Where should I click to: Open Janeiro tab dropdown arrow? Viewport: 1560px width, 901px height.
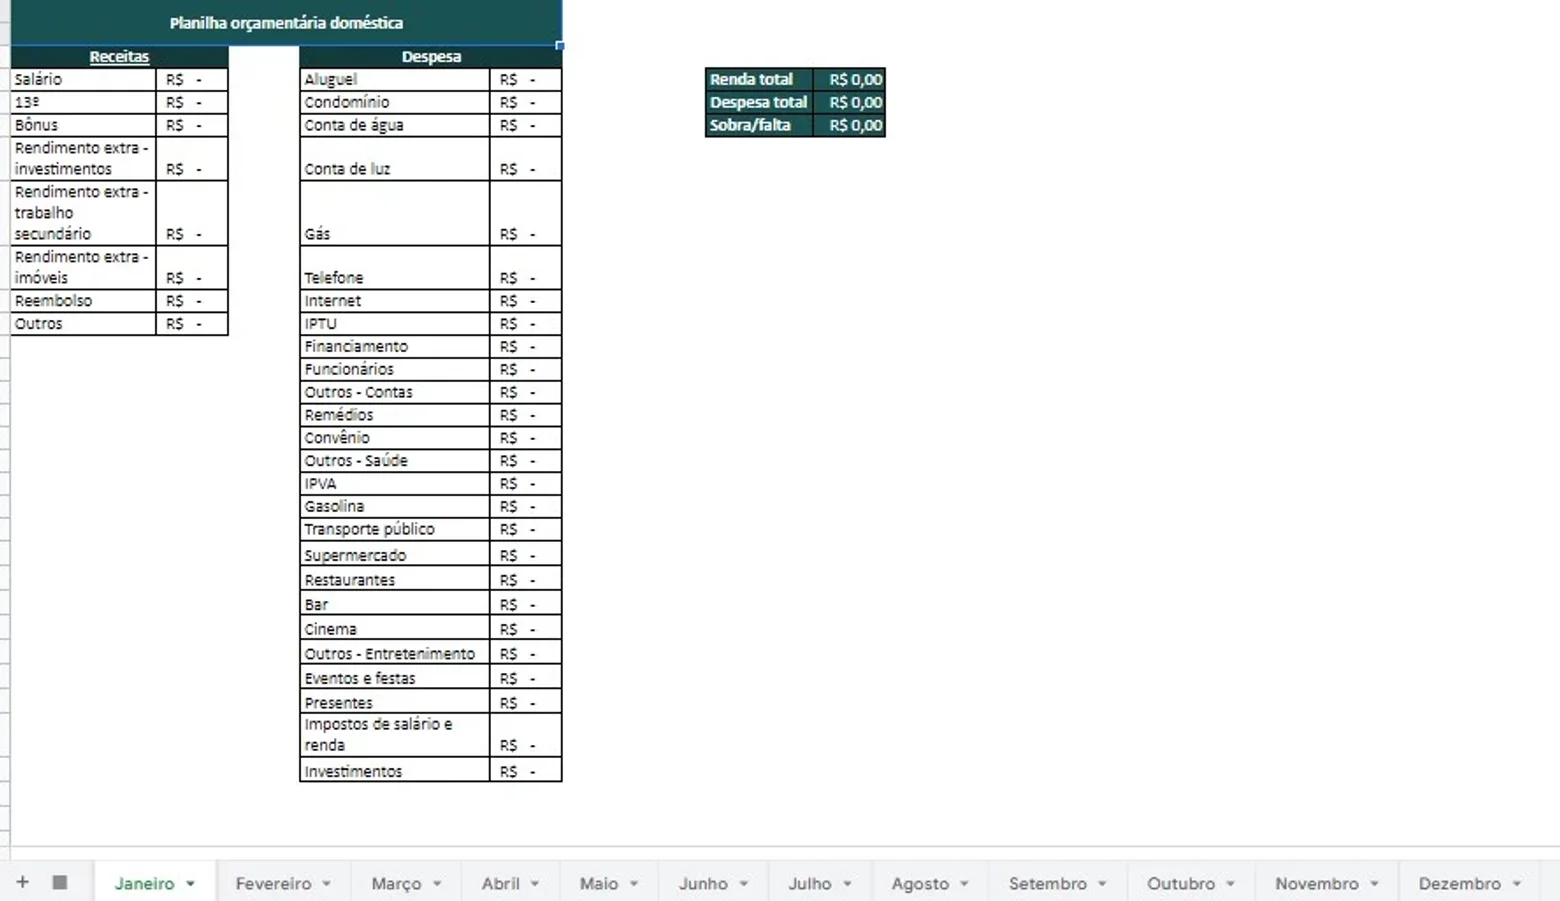pyautogui.click(x=190, y=884)
